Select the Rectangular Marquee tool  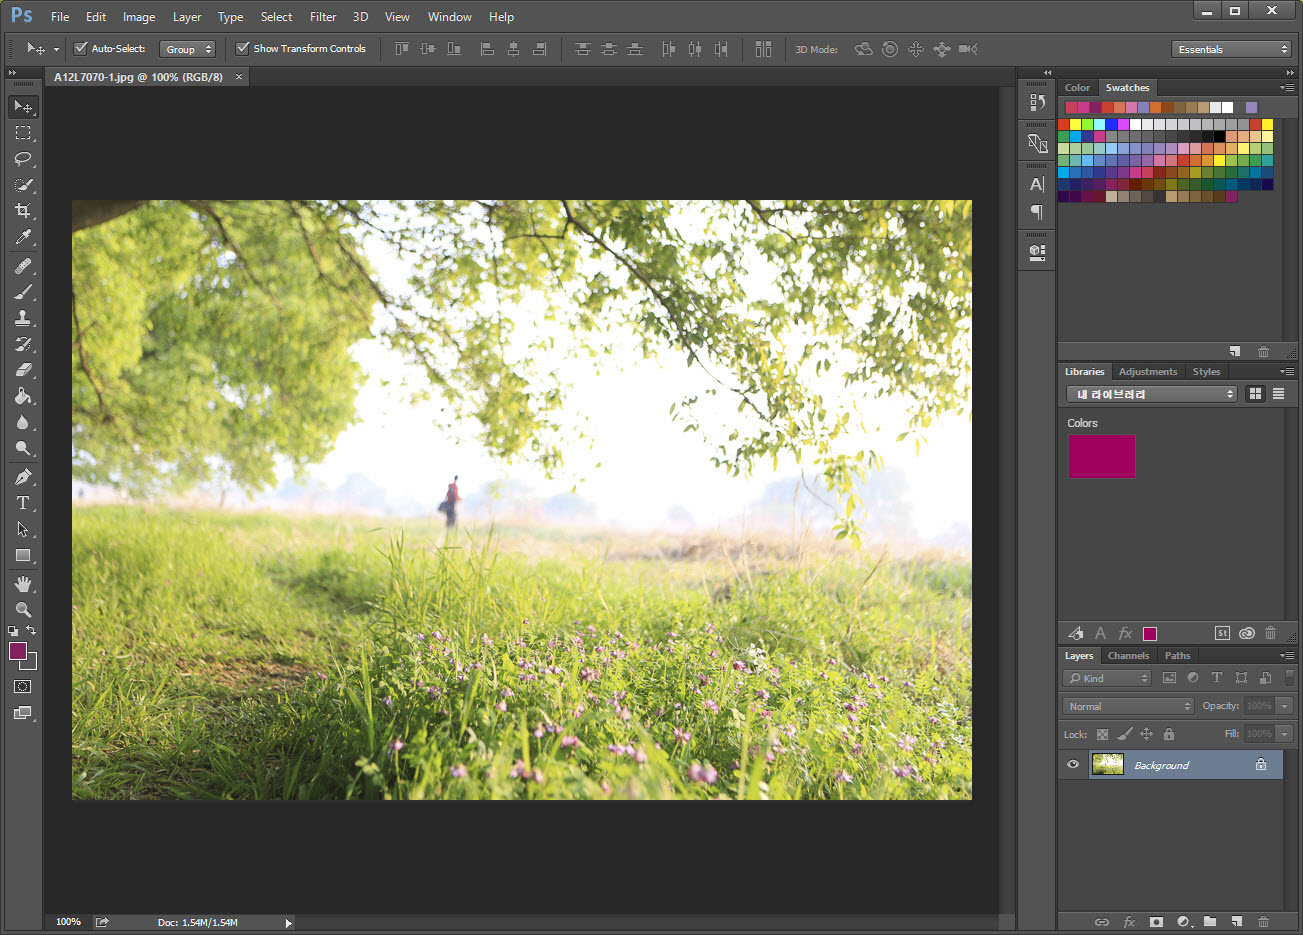pyautogui.click(x=23, y=132)
